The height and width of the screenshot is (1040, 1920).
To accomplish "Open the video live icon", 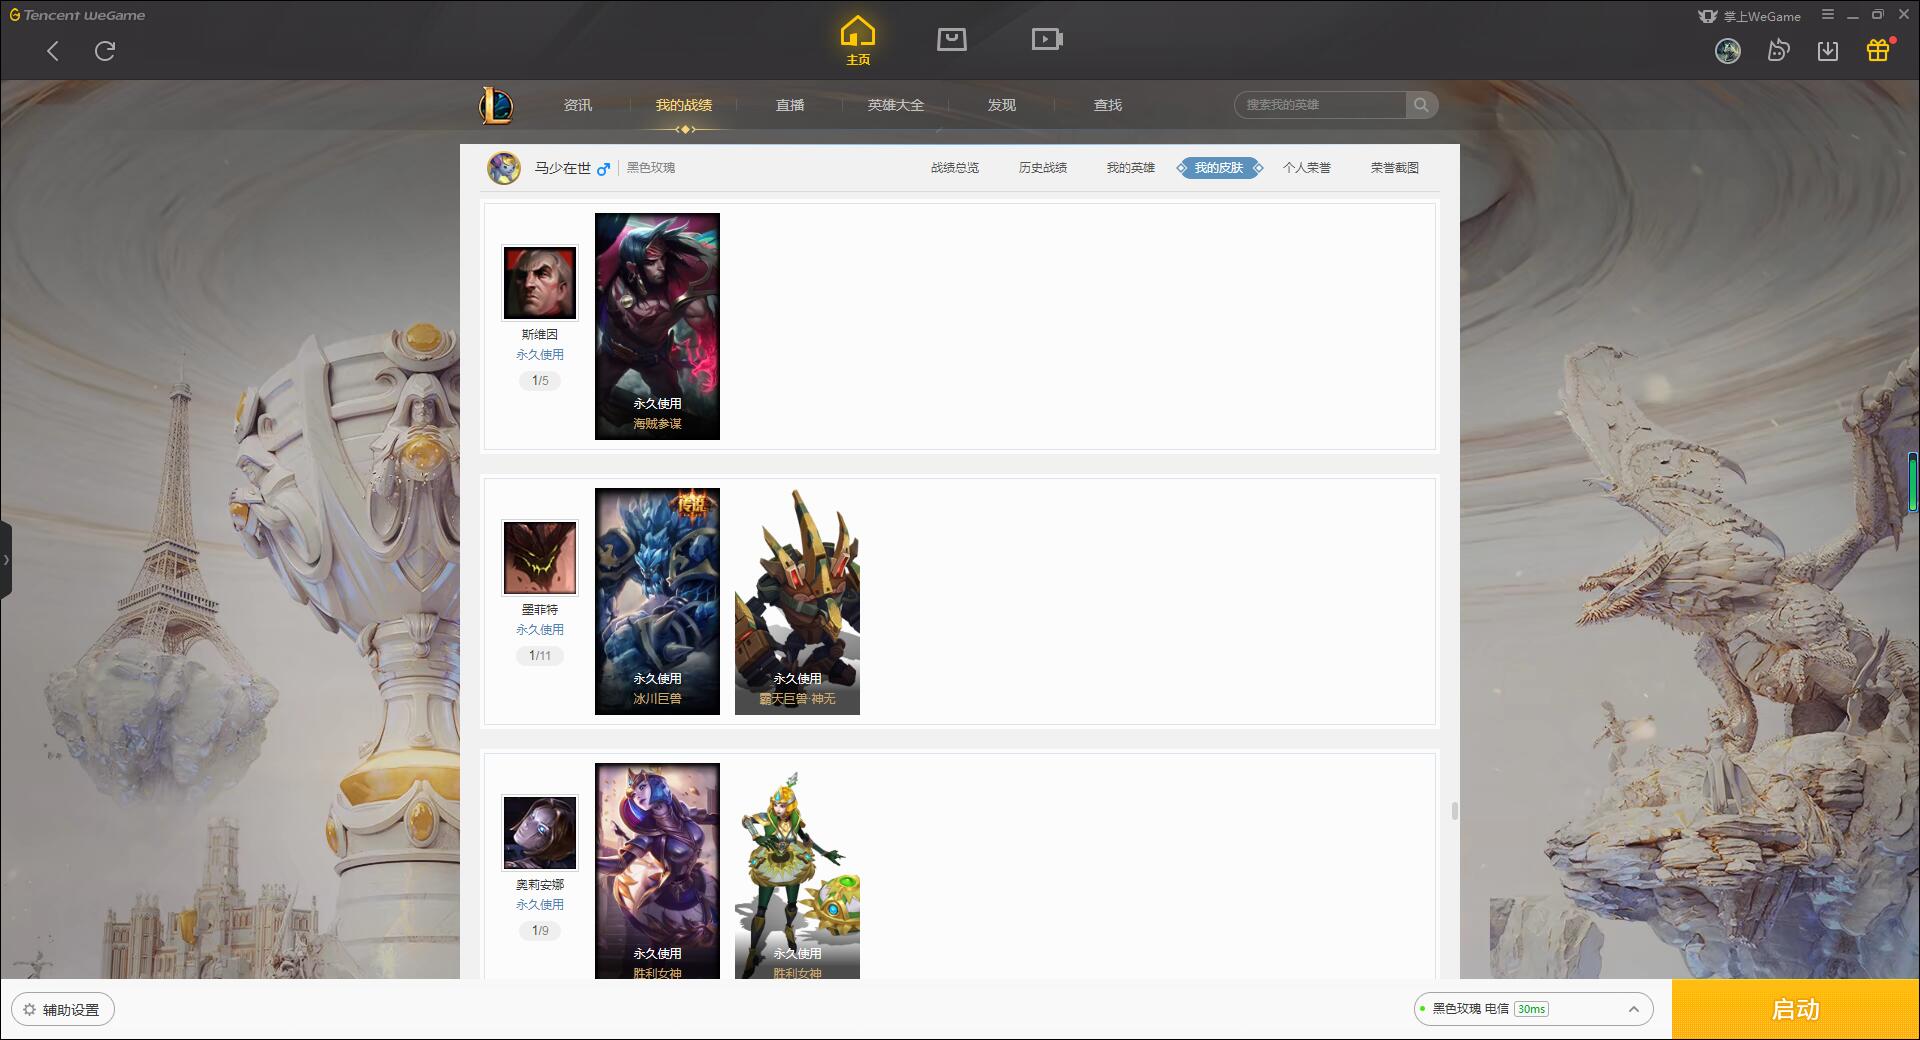I will (x=1047, y=39).
